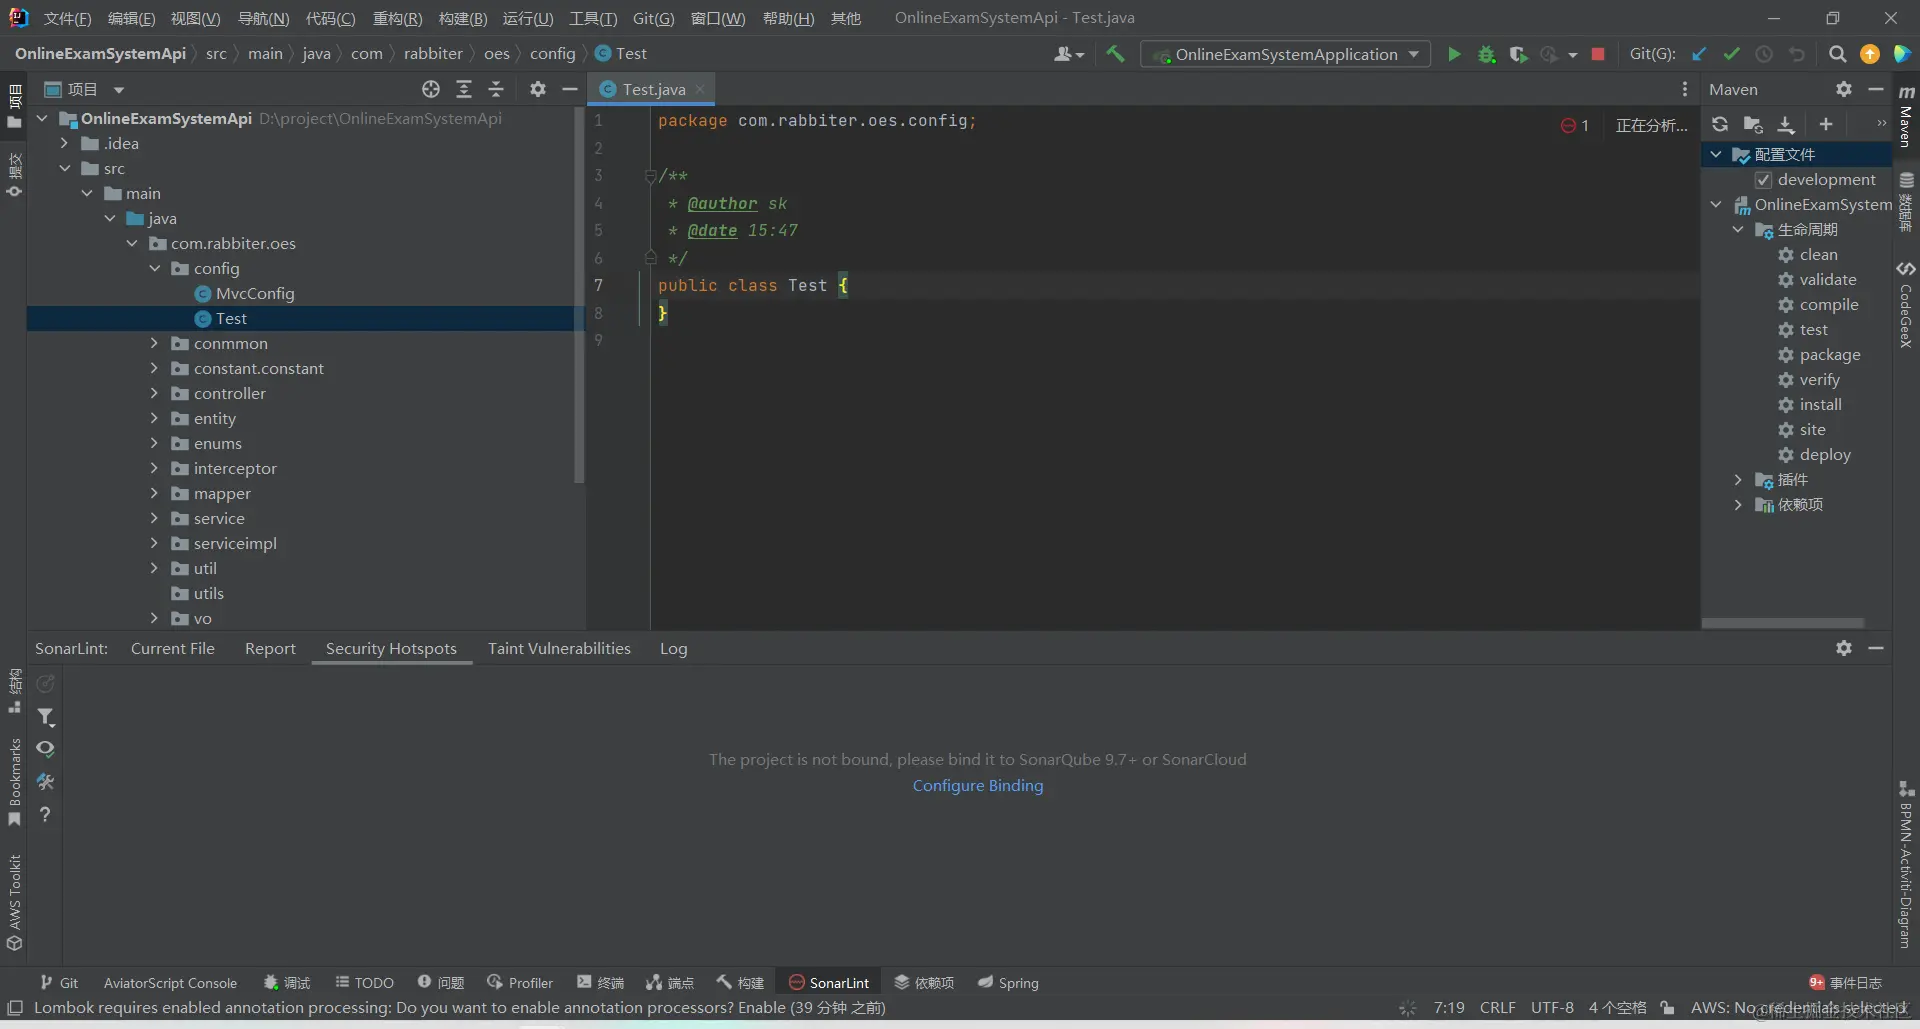Open the Spring tool window

[x=1008, y=983]
